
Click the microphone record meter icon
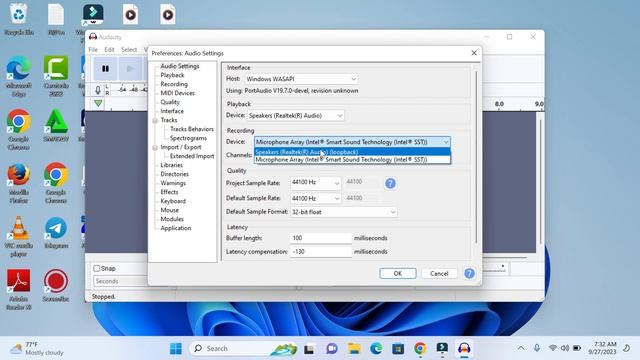[98, 90]
